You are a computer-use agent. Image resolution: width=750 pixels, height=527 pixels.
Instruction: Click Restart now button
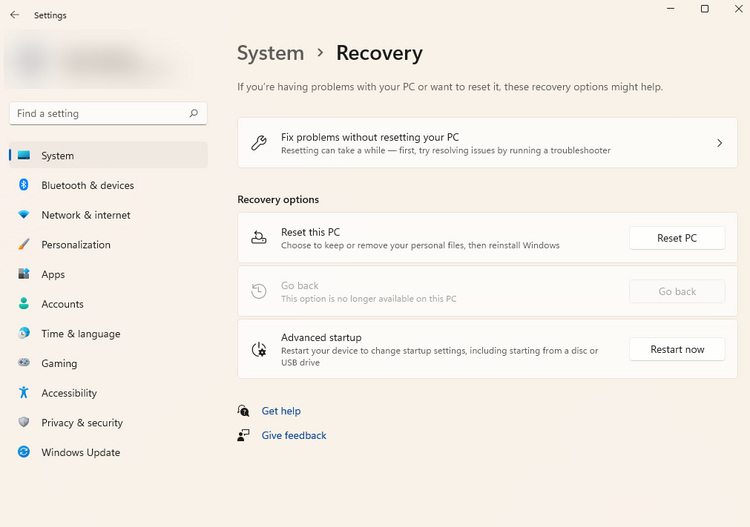[x=677, y=349]
